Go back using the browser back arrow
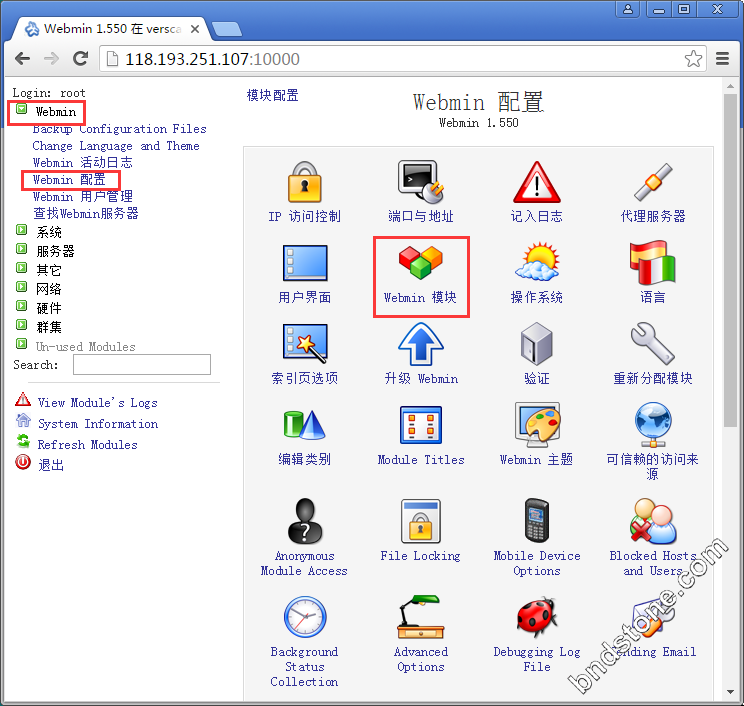 pyautogui.click(x=22, y=59)
